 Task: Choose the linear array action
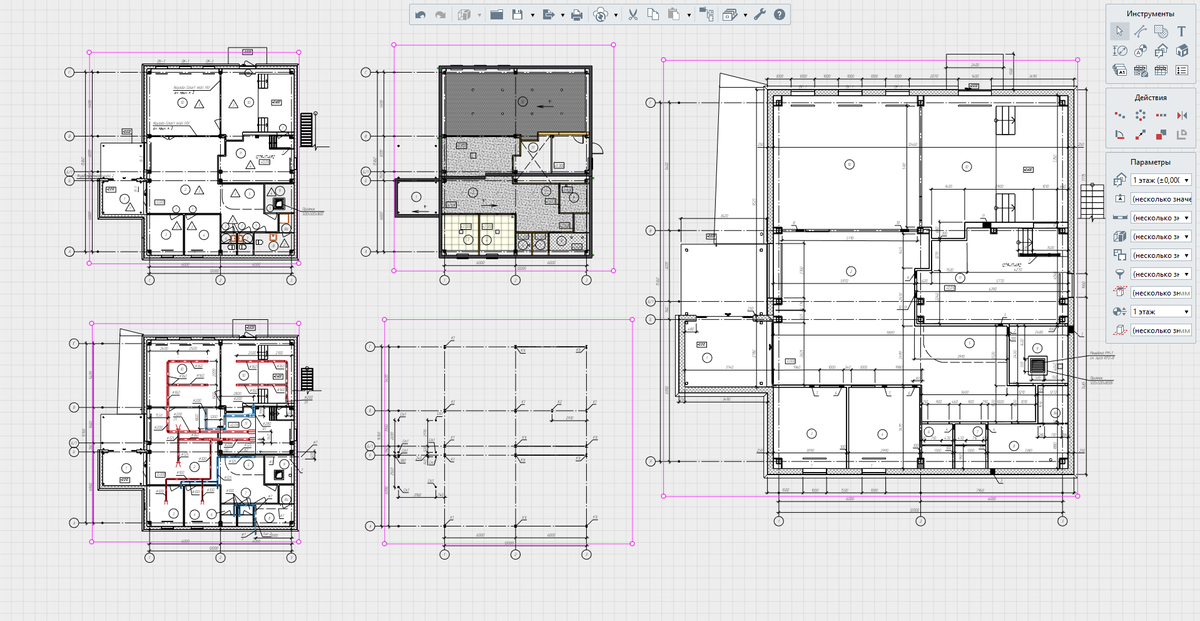[1160, 115]
